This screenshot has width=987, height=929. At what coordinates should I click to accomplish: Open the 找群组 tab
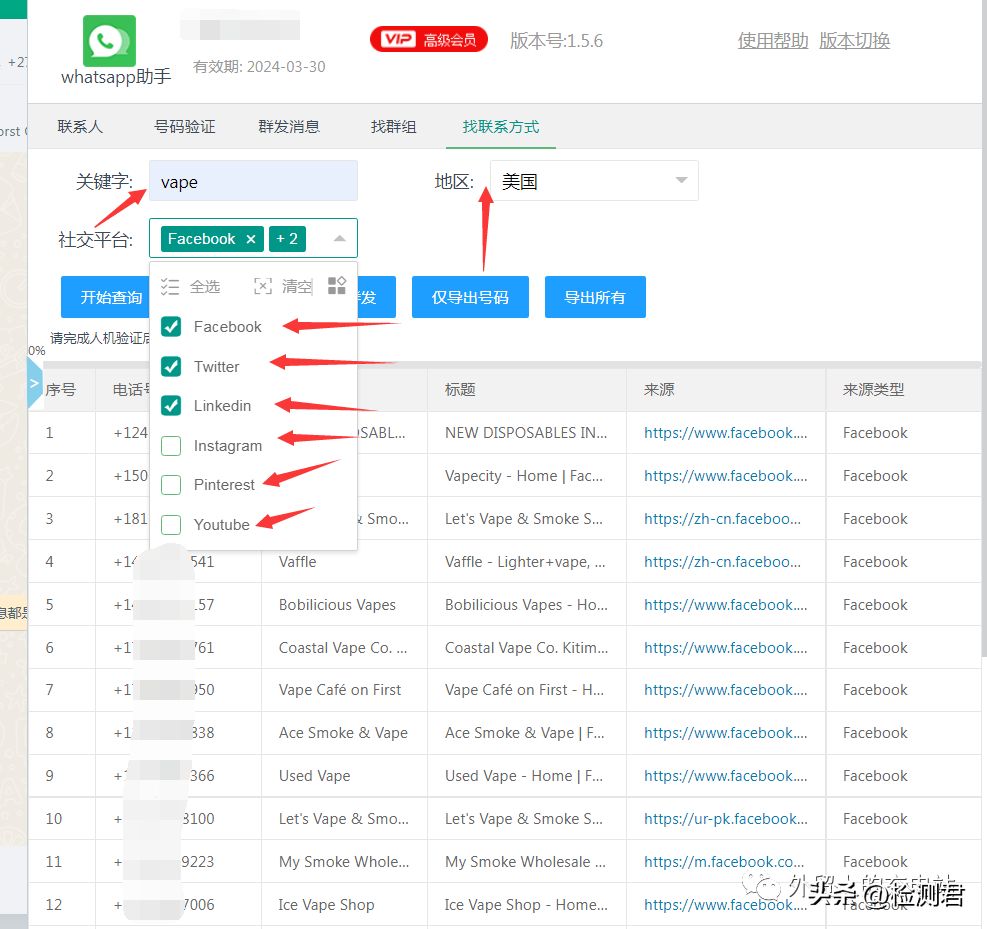coord(393,127)
